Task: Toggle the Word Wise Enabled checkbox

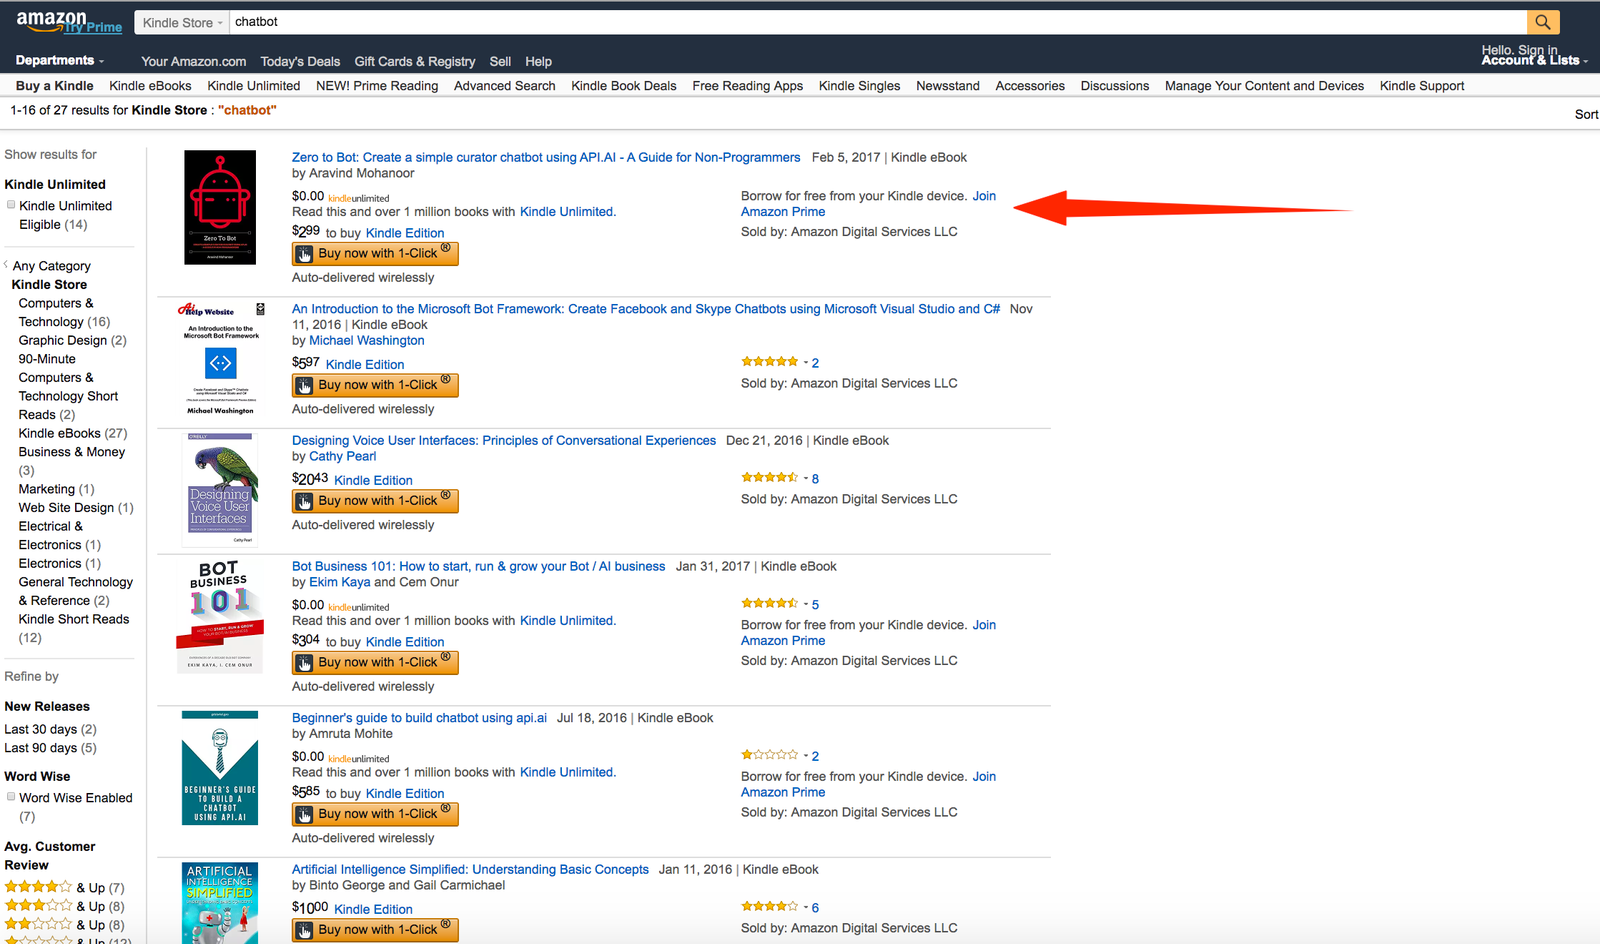Action: coord(11,797)
